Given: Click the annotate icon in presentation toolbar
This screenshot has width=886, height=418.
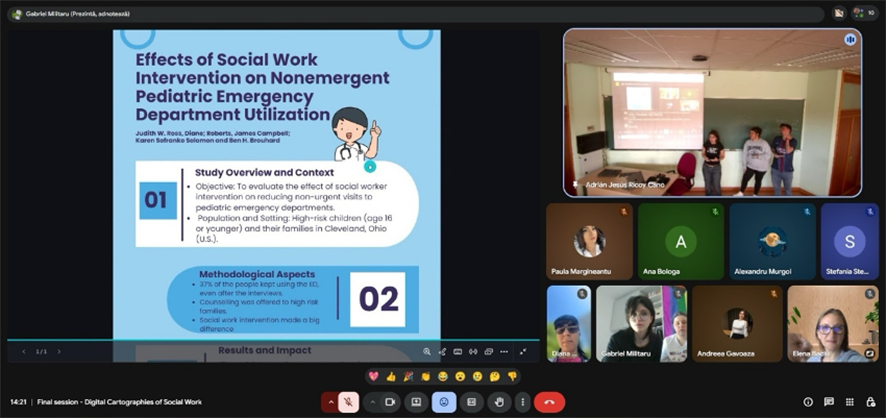Looking at the screenshot, I should coord(442,351).
